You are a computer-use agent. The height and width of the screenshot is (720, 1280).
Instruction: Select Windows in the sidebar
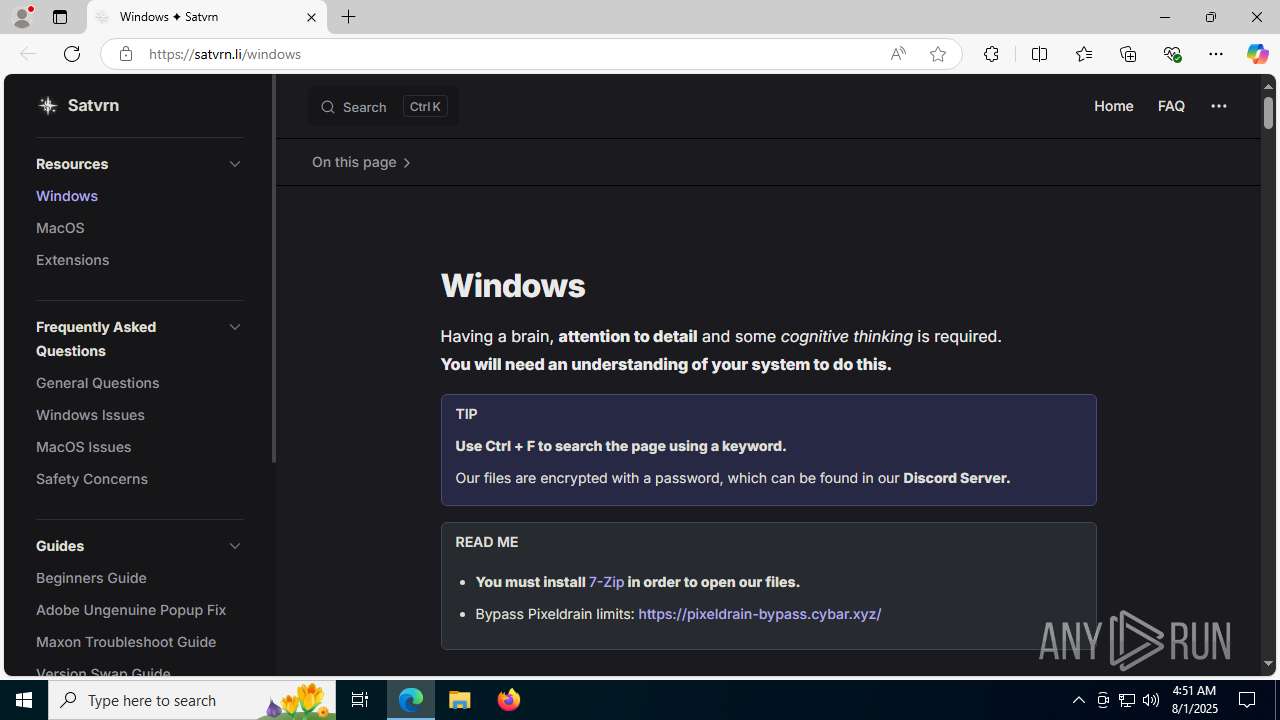tap(67, 196)
